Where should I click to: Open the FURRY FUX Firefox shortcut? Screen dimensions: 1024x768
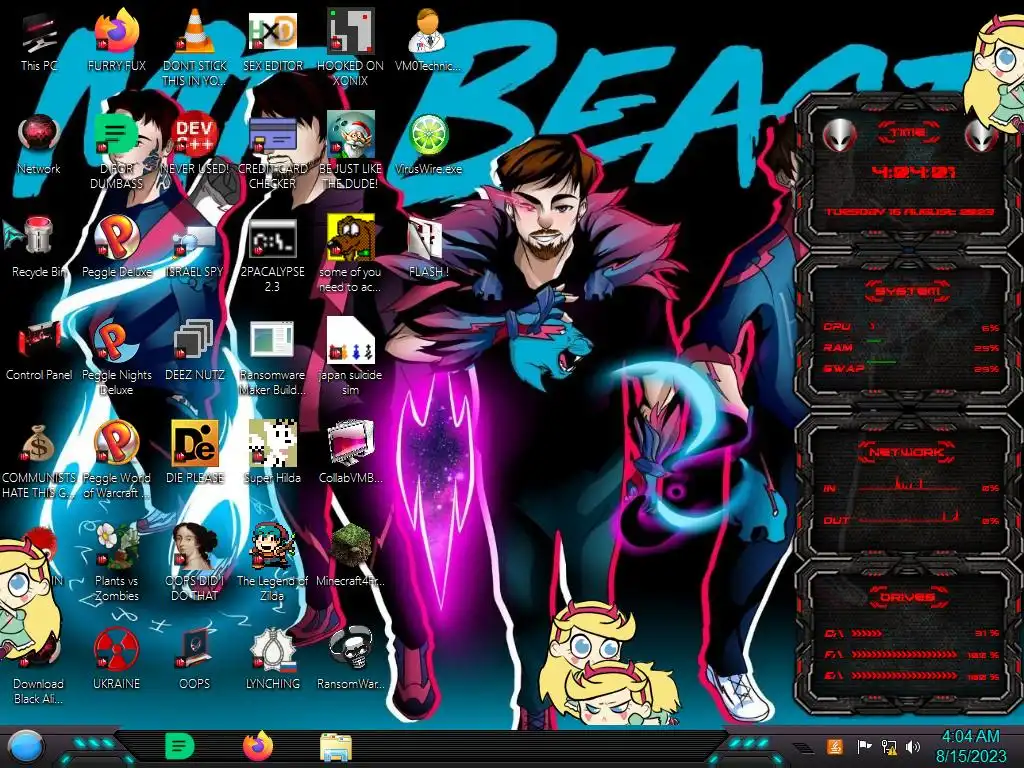(x=116, y=41)
